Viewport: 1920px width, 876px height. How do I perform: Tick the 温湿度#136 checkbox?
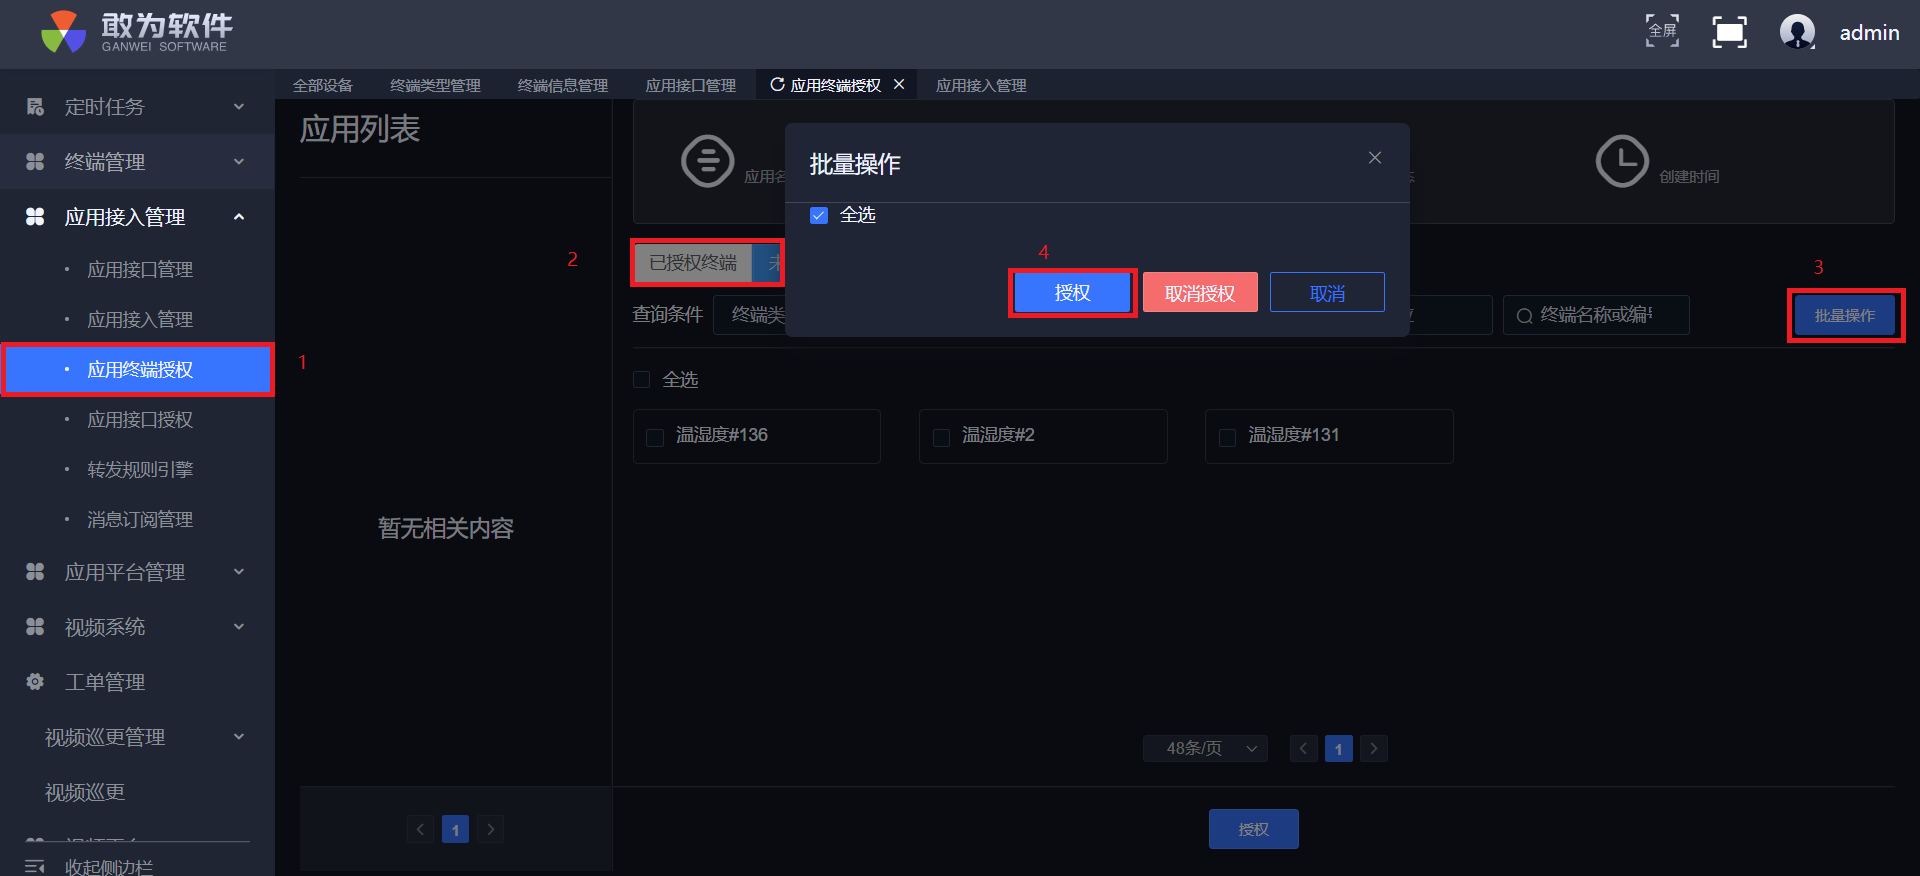(x=655, y=437)
